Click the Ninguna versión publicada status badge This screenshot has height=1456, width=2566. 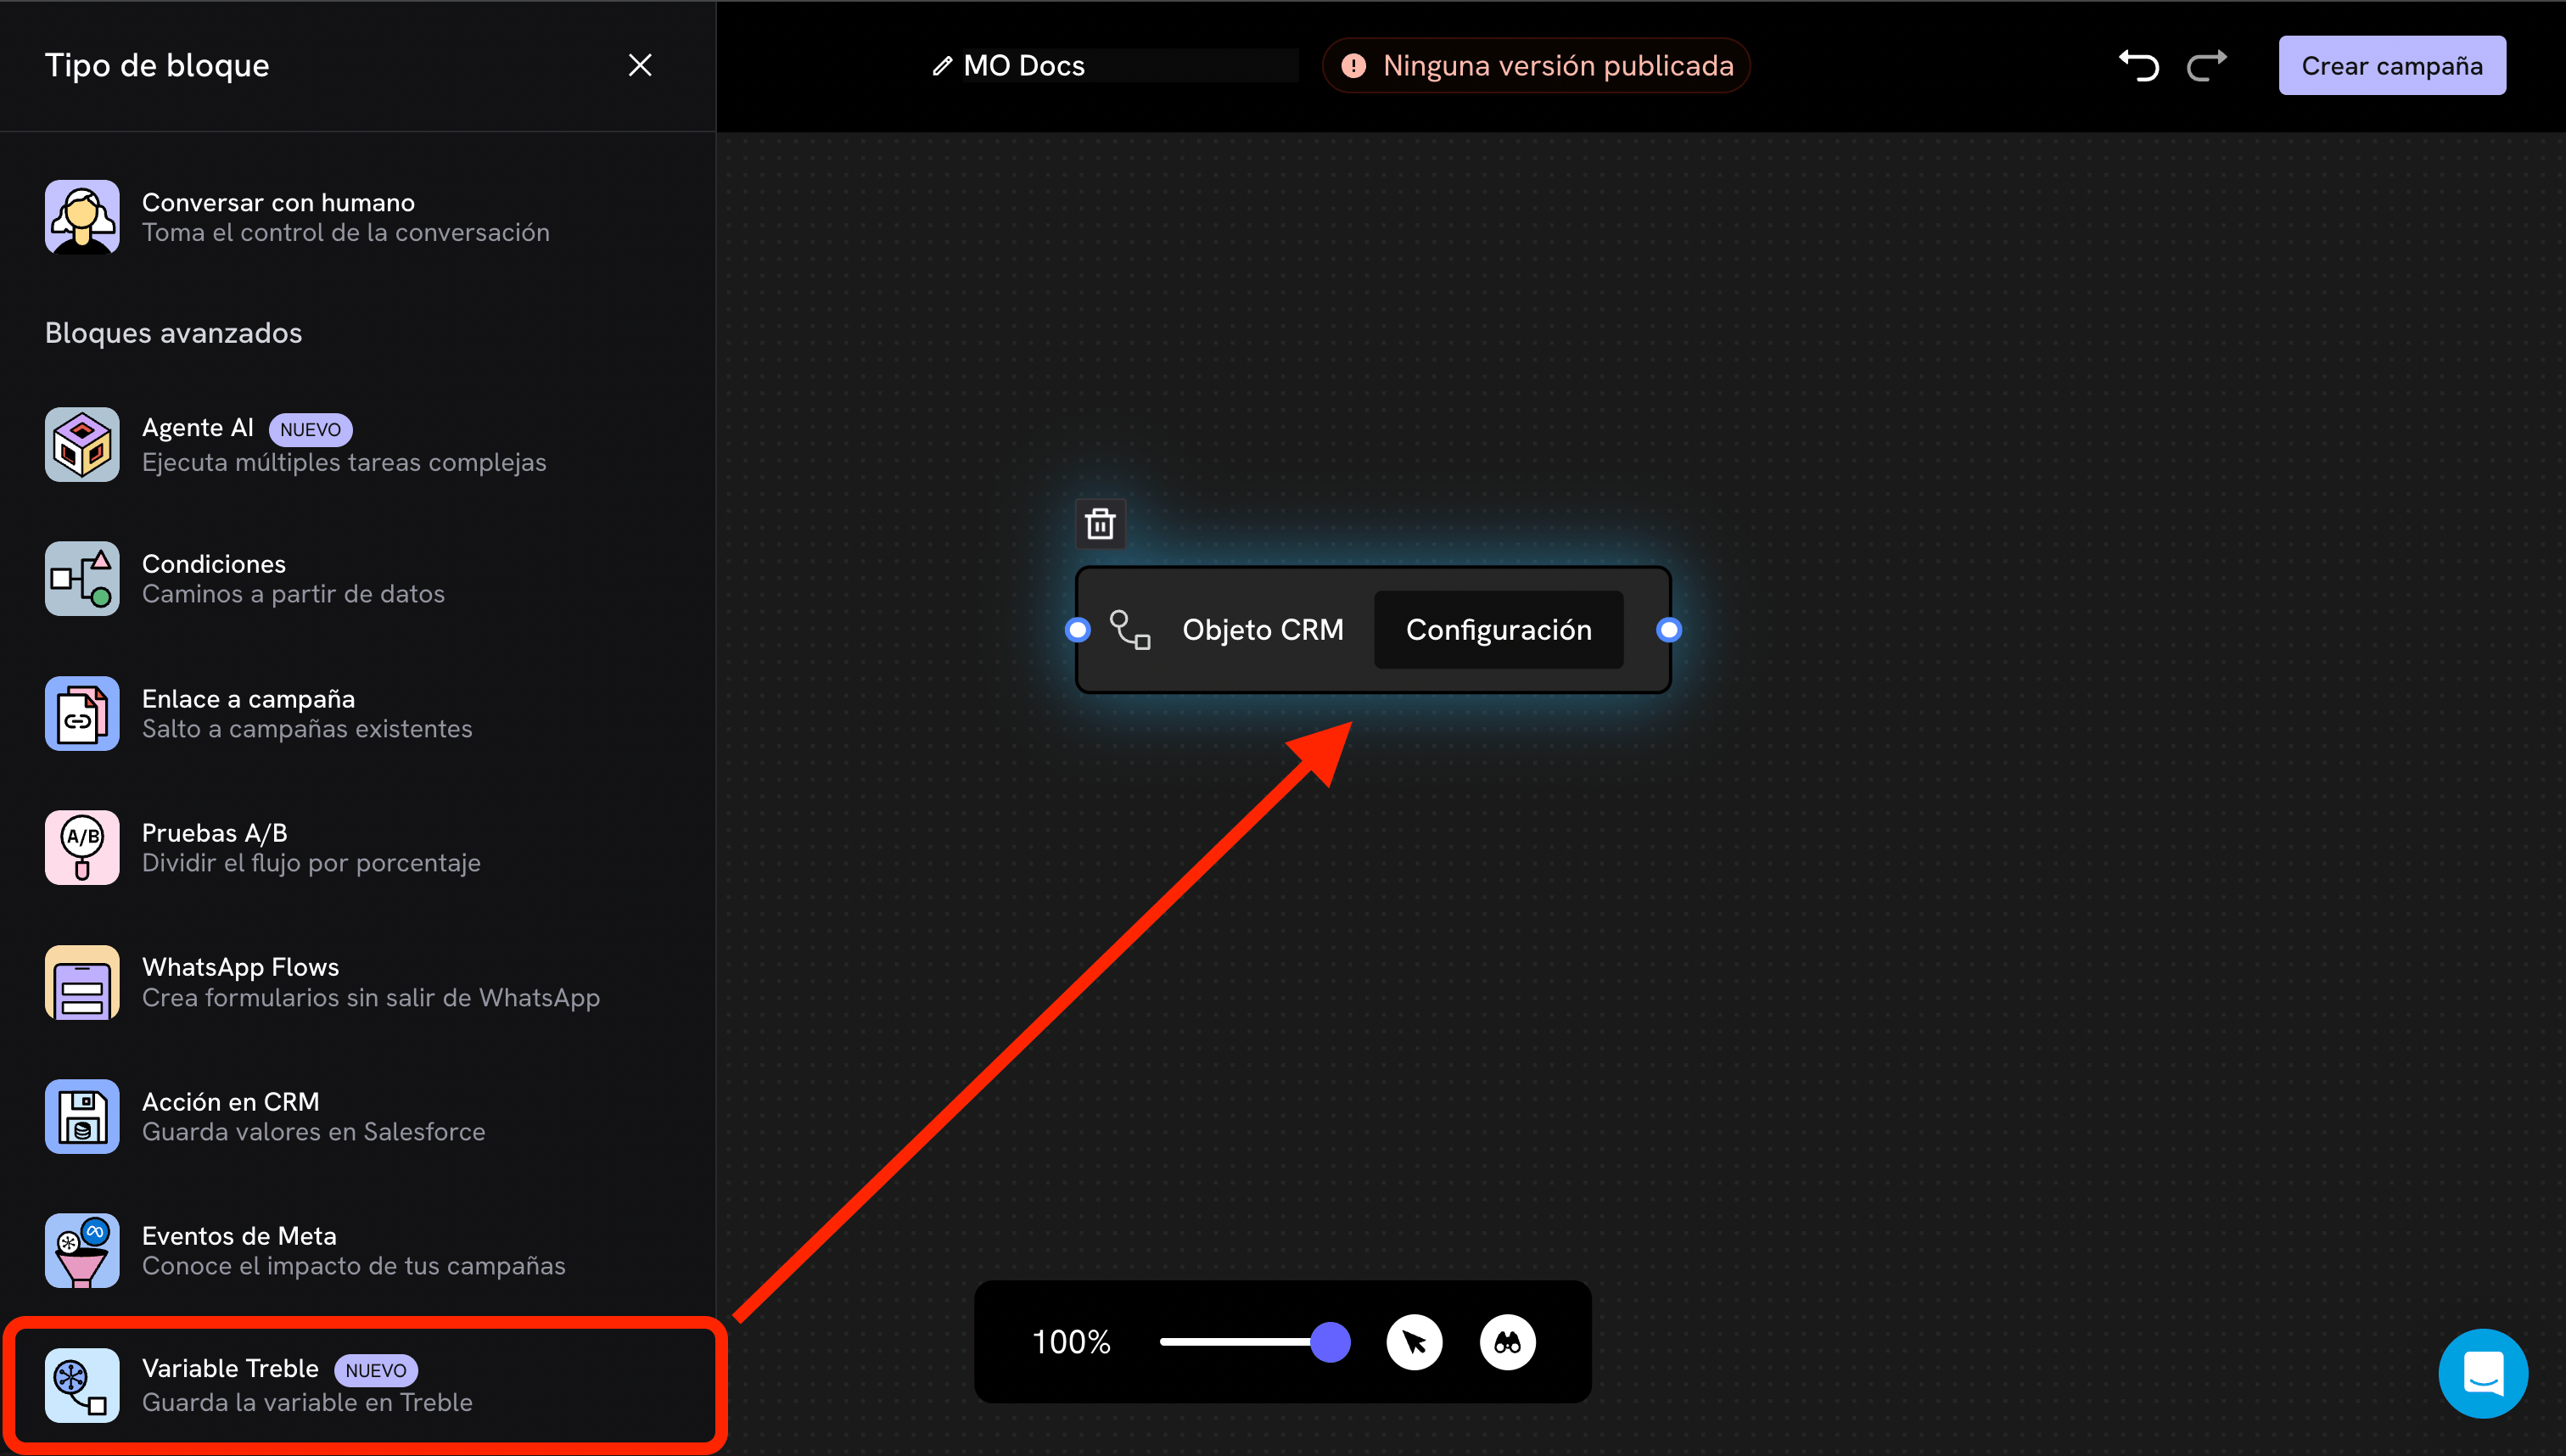coord(1536,66)
